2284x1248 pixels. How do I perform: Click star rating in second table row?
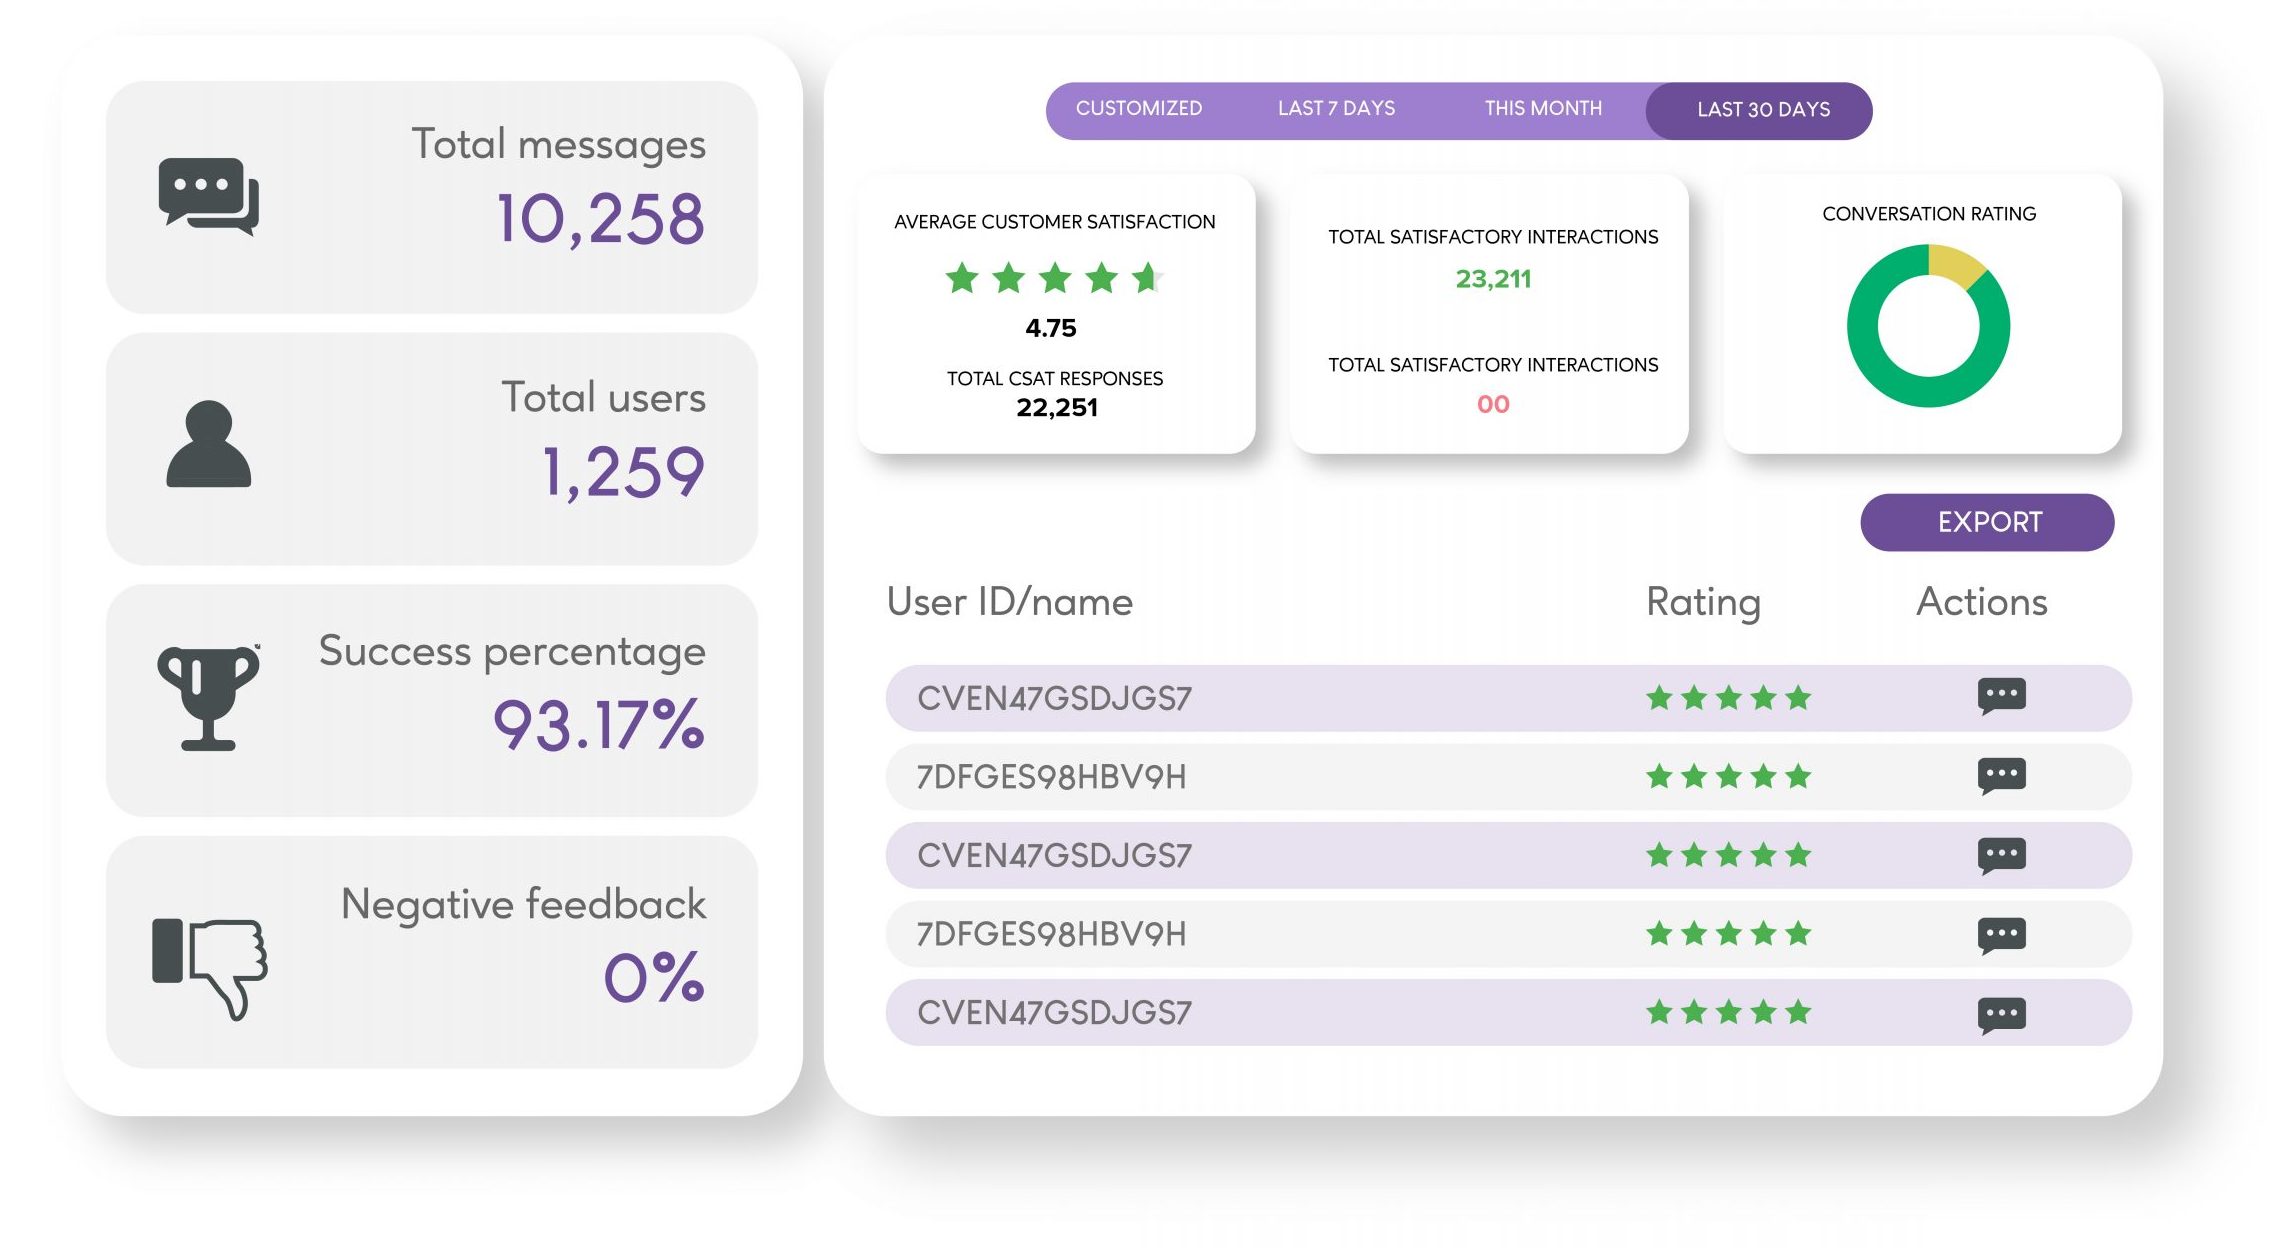coord(1728,776)
